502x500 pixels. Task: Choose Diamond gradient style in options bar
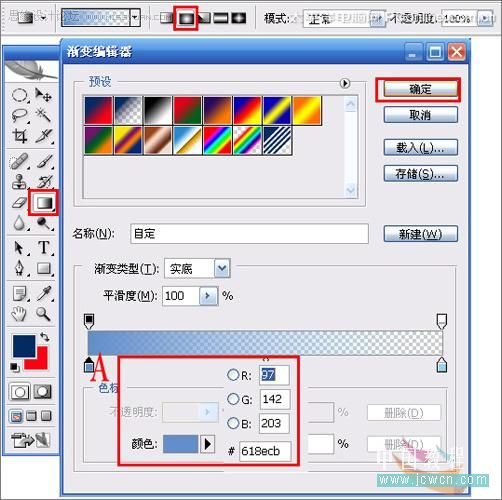pyautogui.click(x=239, y=18)
